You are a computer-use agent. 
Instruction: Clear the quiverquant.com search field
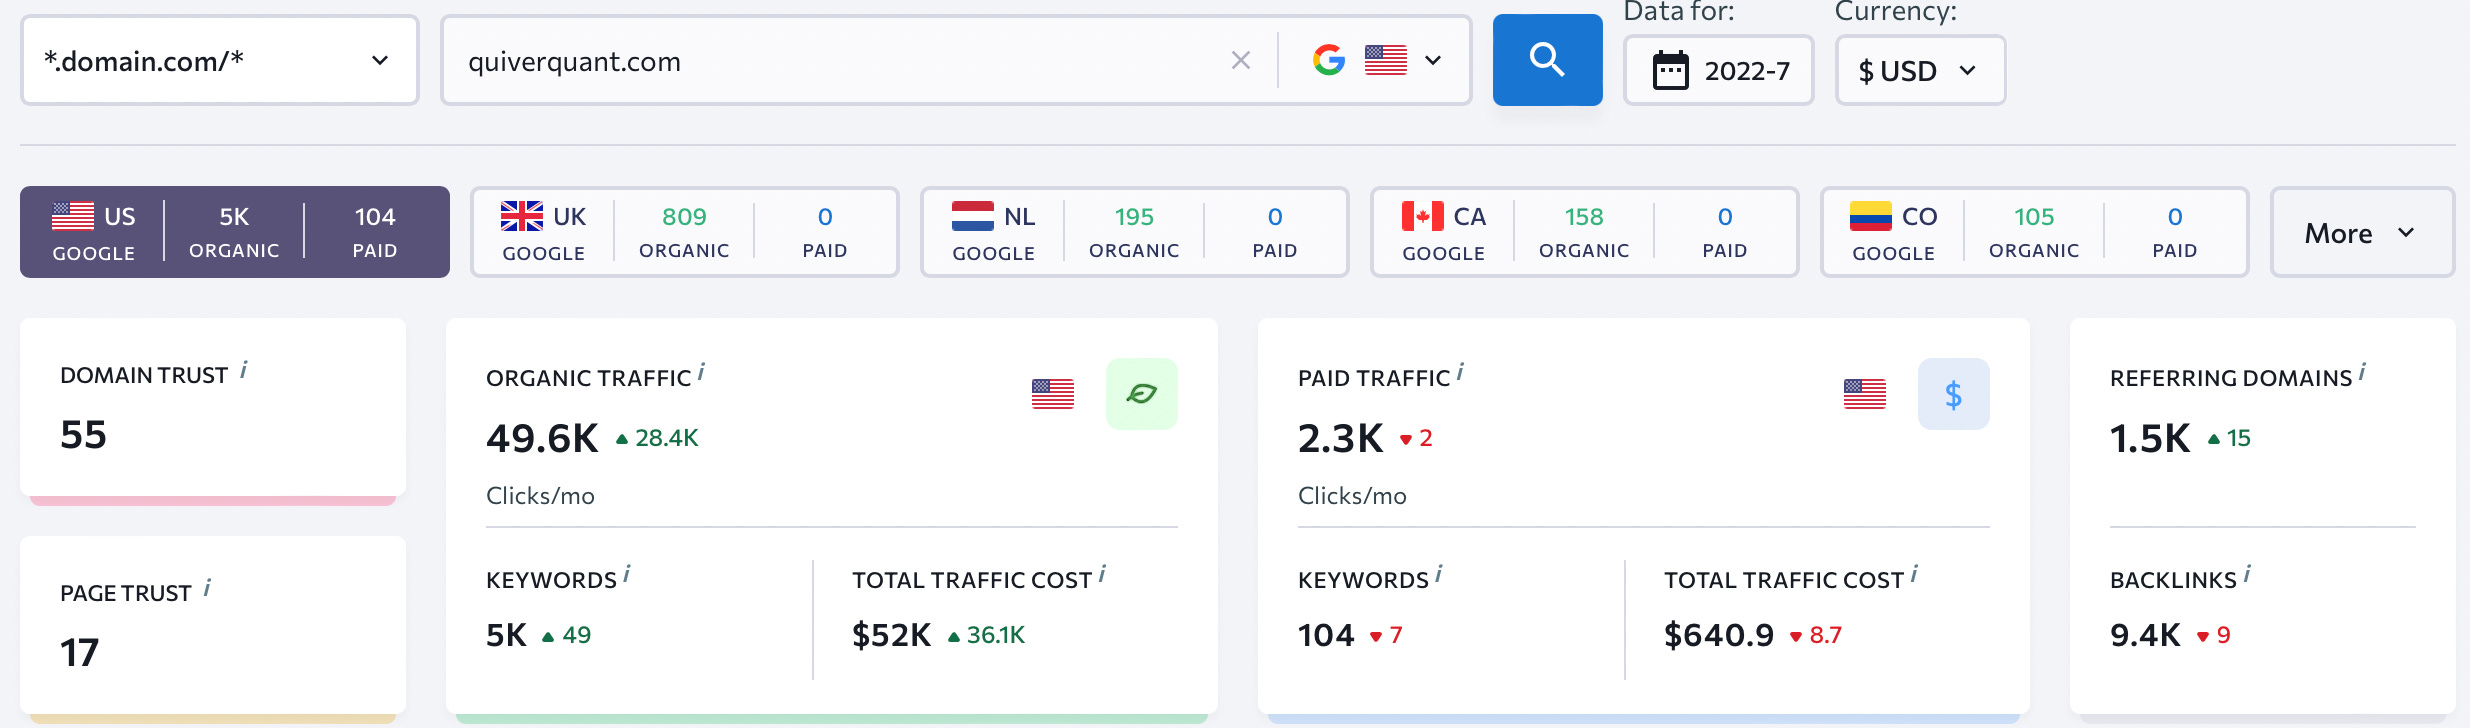click(x=1241, y=61)
